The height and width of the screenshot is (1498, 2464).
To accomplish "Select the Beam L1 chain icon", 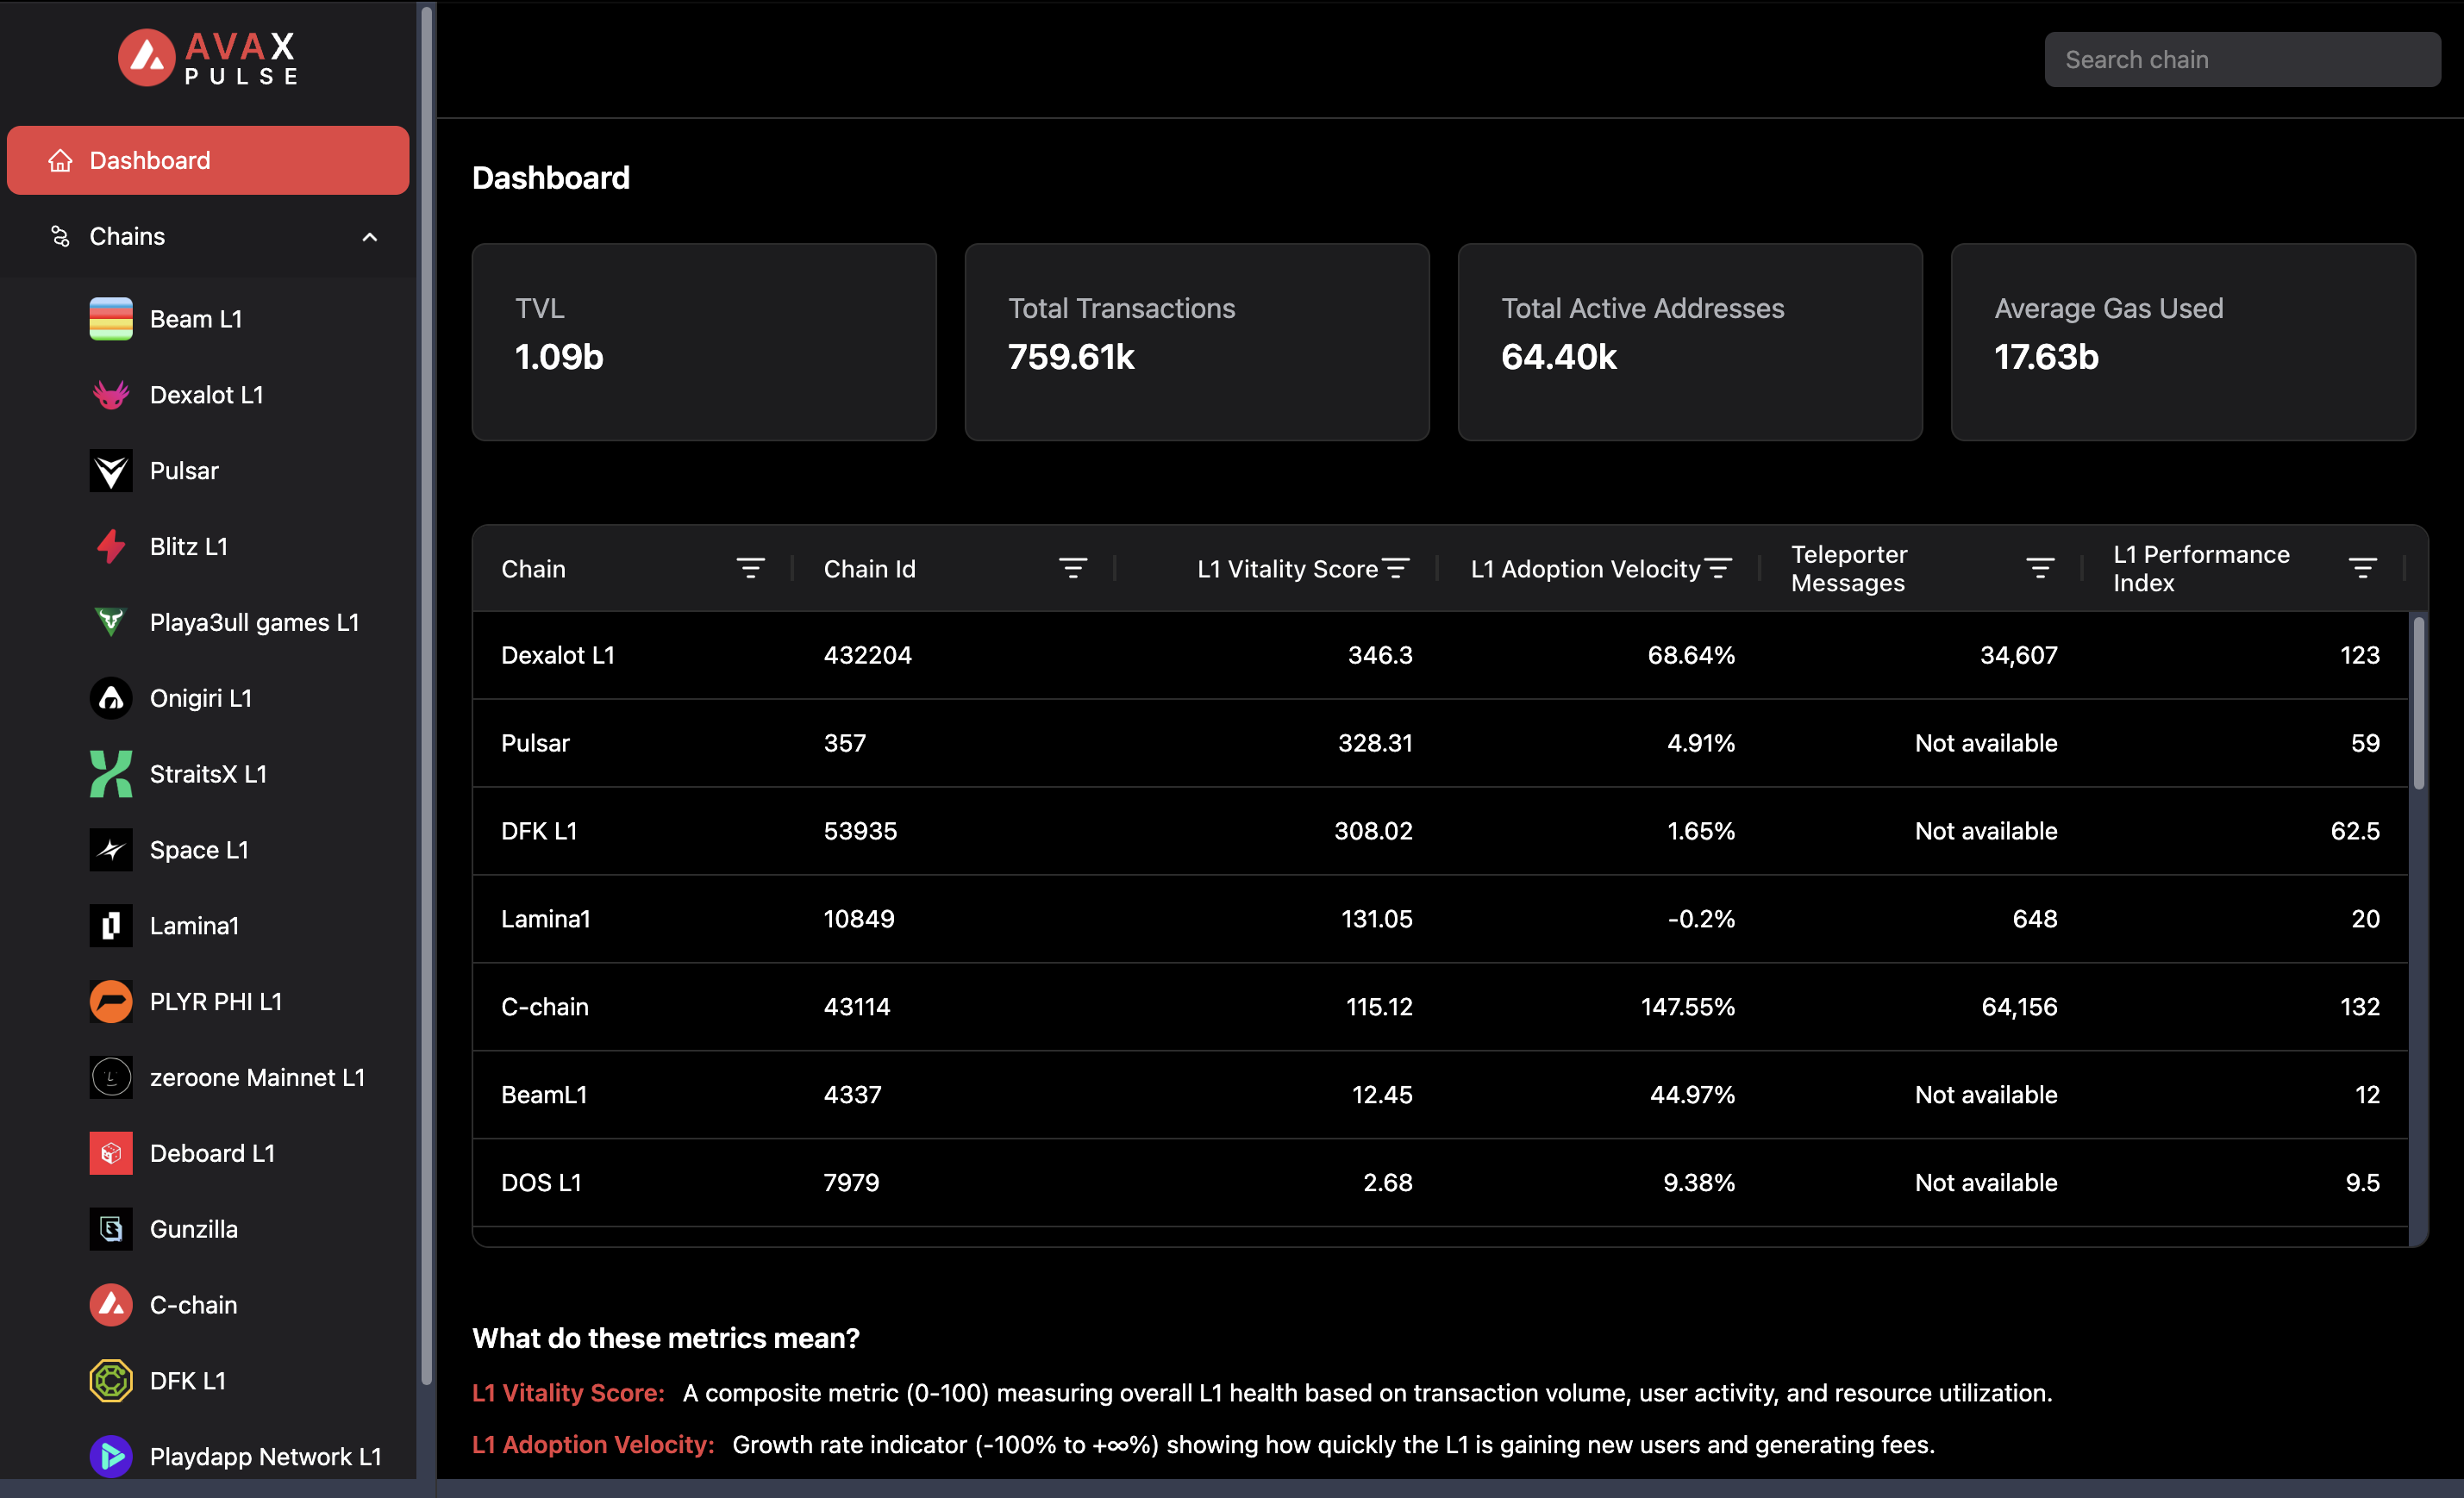I will 111,319.
